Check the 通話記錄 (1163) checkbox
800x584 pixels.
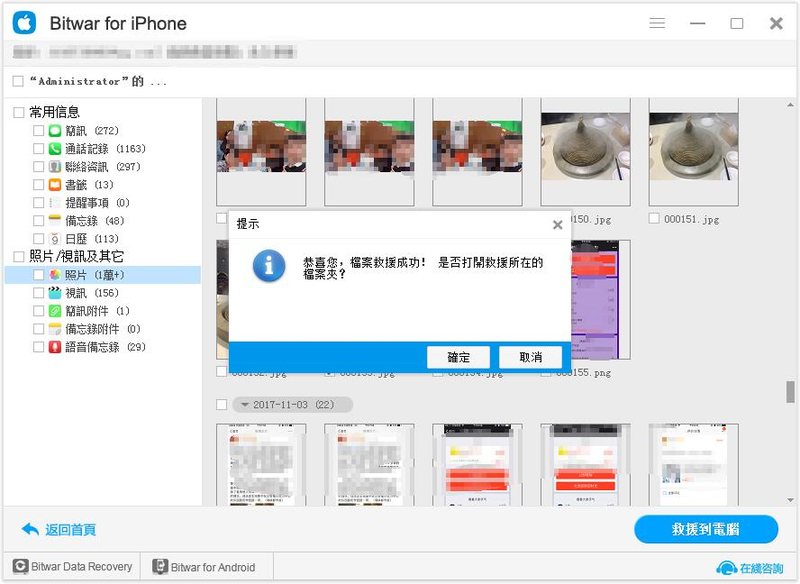point(38,148)
